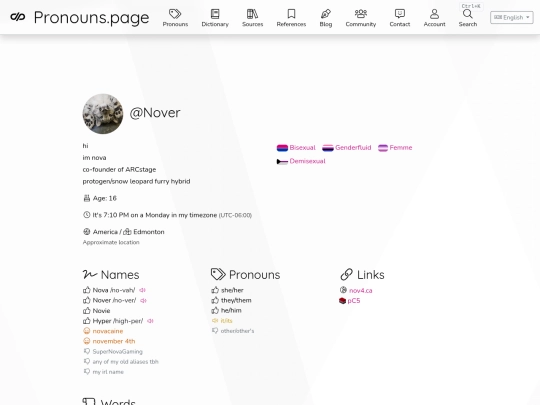
Task: Click the Bisexual flag image
Action: pos(282,148)
